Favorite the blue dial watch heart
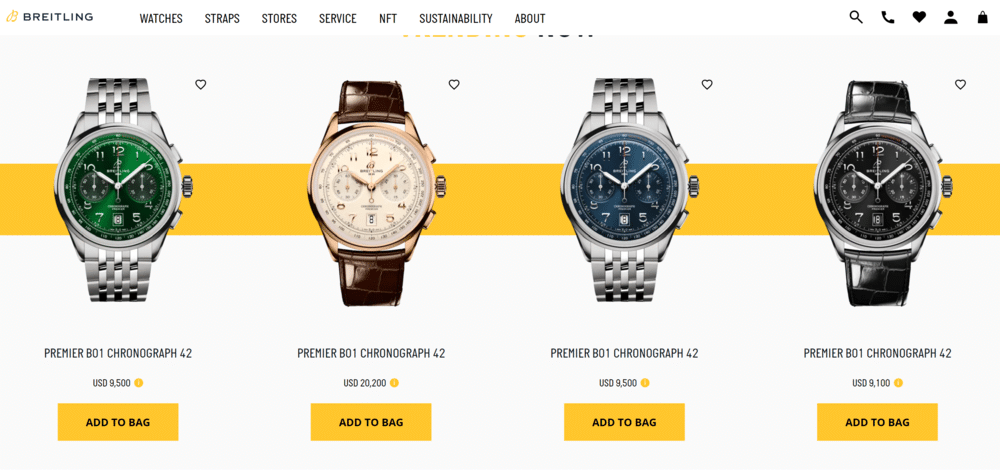The width and height of the screenshot is (1000, 470). click(707, 84)
